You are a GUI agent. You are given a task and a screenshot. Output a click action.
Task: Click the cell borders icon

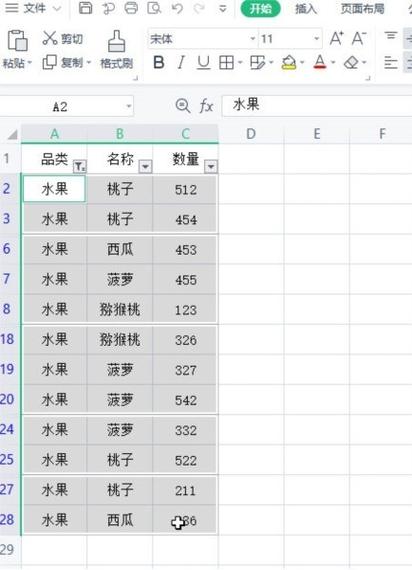point(226,63)
